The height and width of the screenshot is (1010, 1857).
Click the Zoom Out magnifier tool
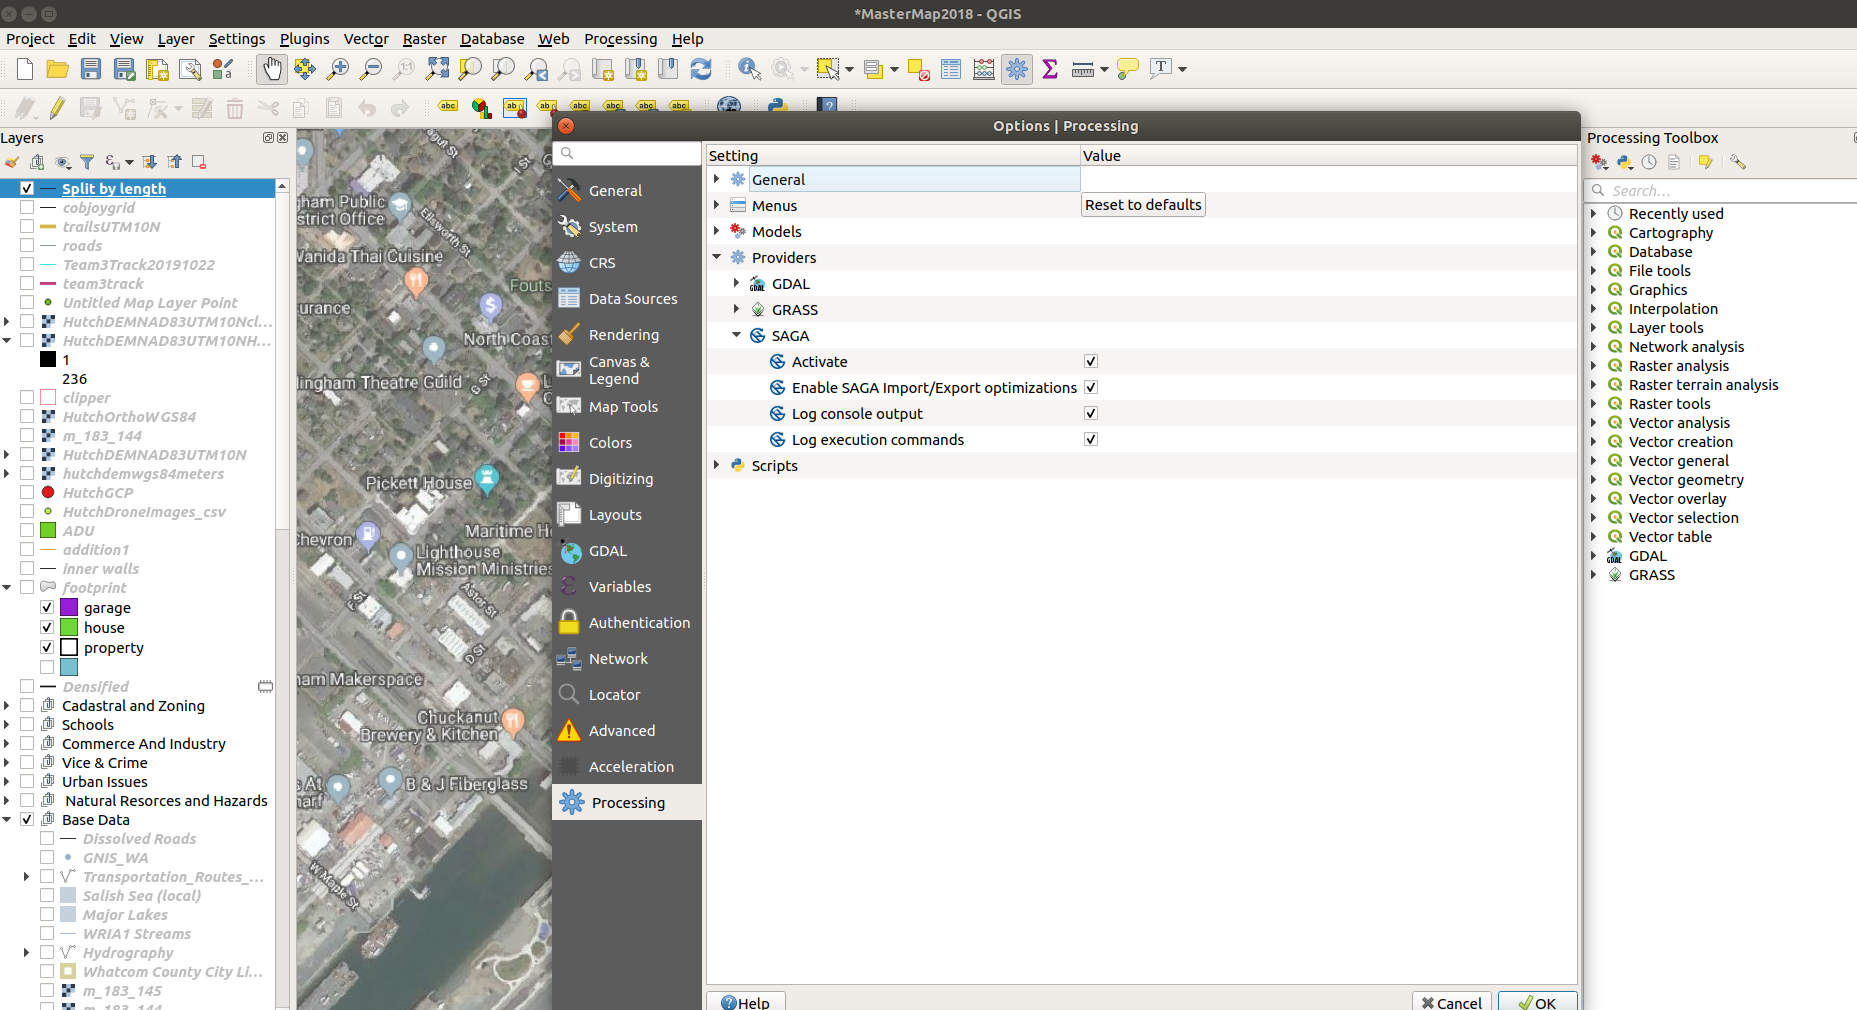coord(371,69)
